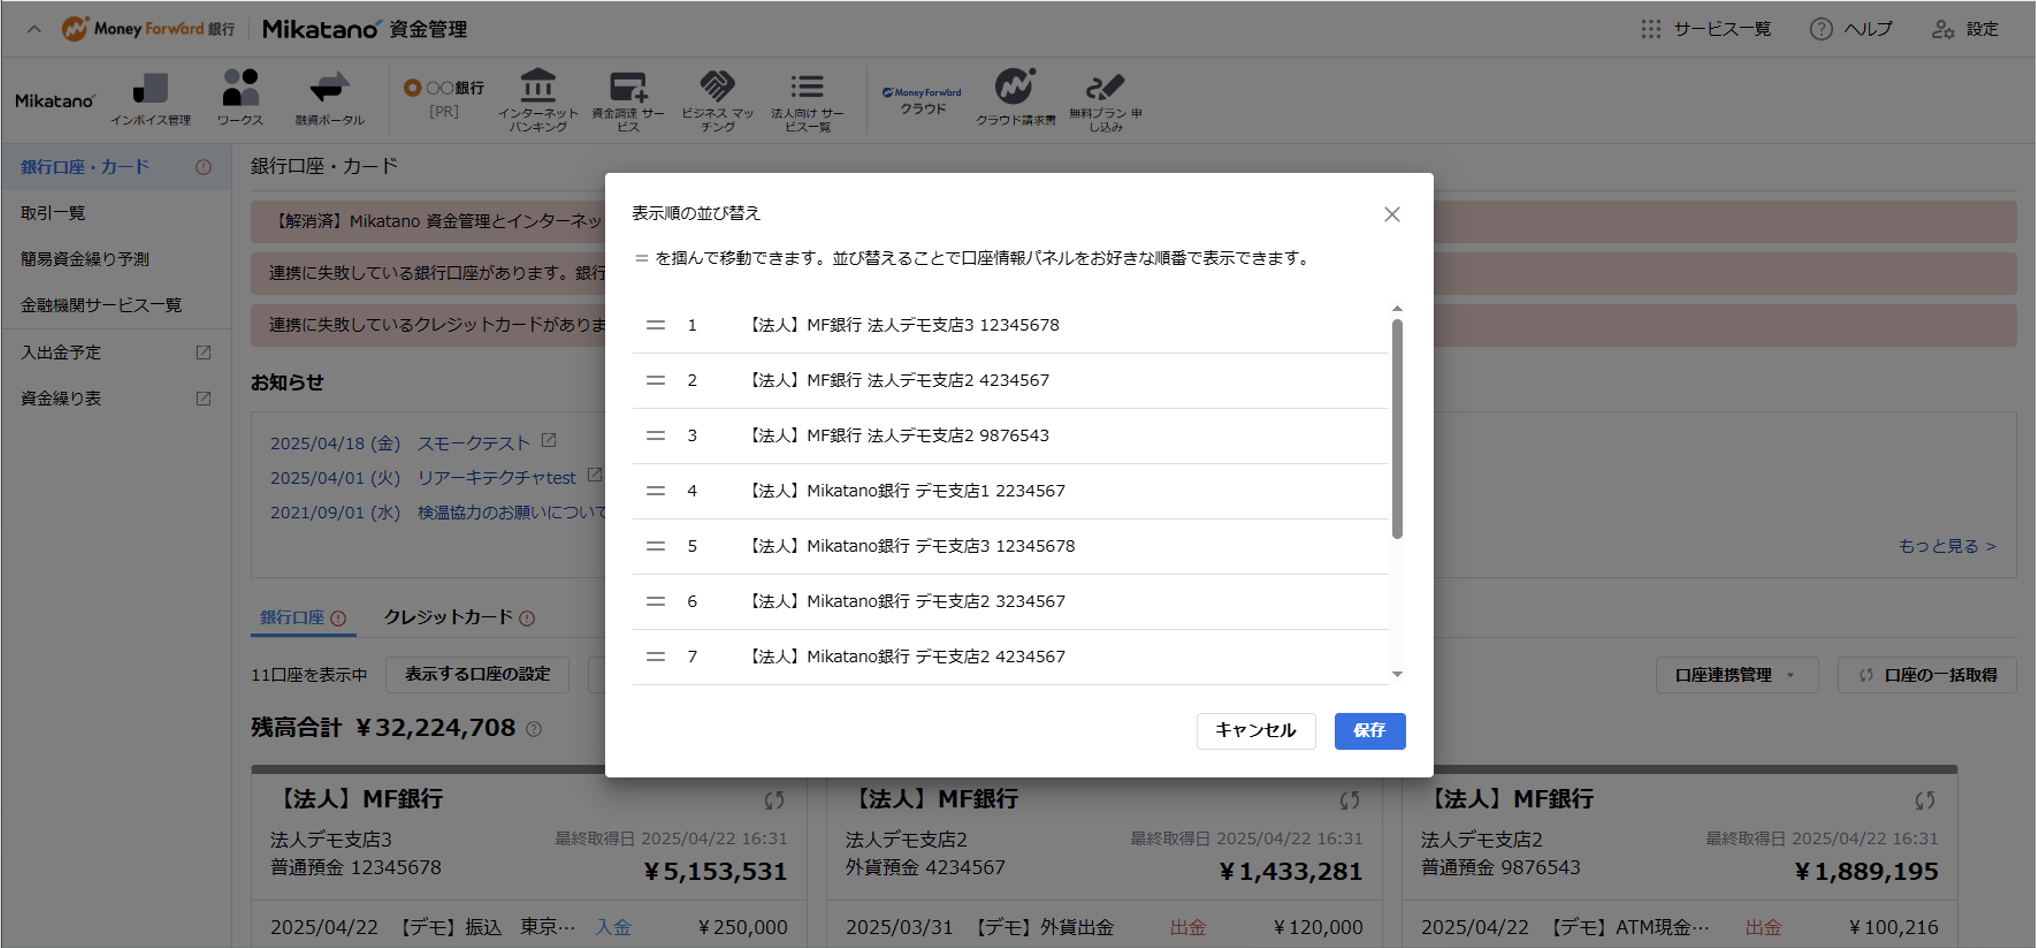The image size is (2036, 948).
Task: Click balance ¥5,153,531
Action: tap(715, 872)
